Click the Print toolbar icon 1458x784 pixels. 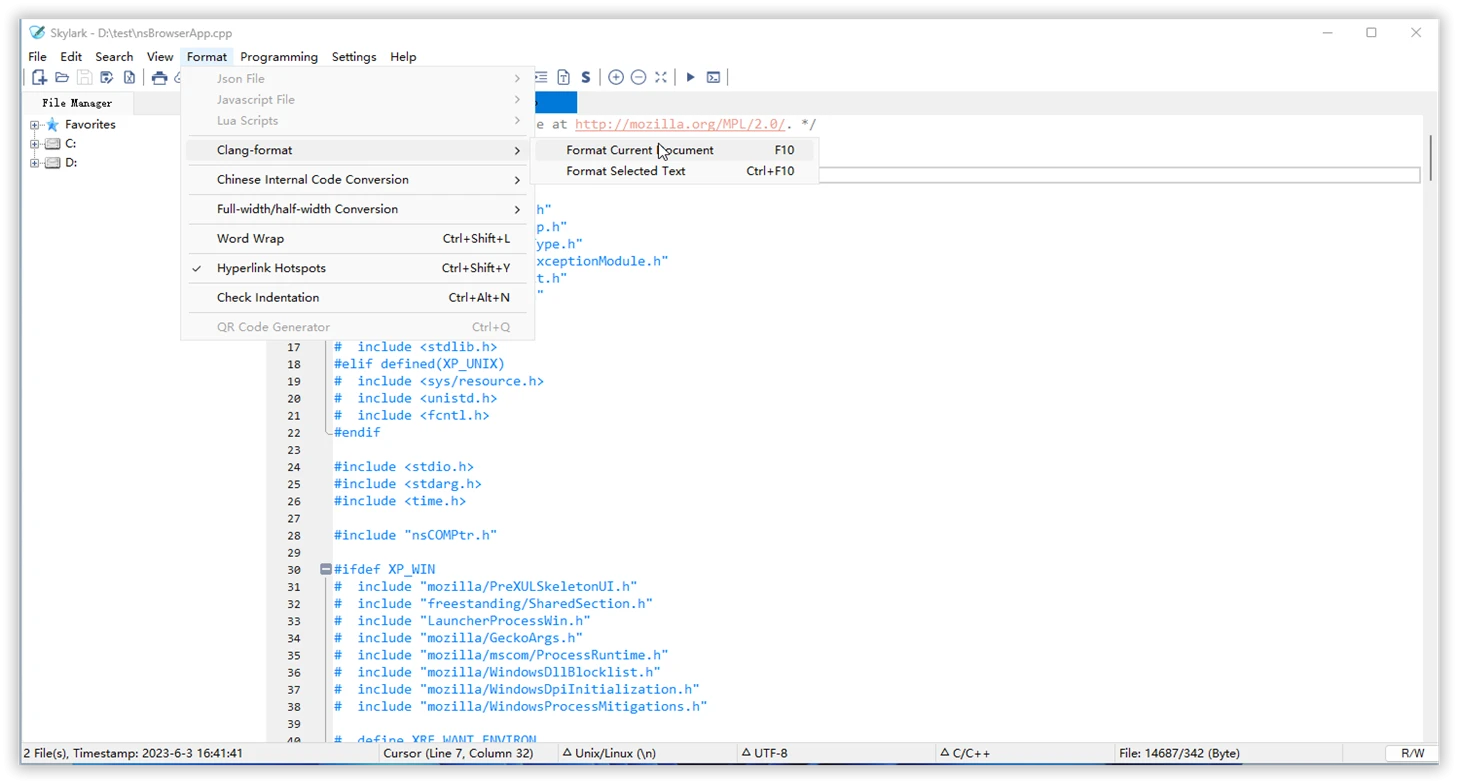coord(159,77)
